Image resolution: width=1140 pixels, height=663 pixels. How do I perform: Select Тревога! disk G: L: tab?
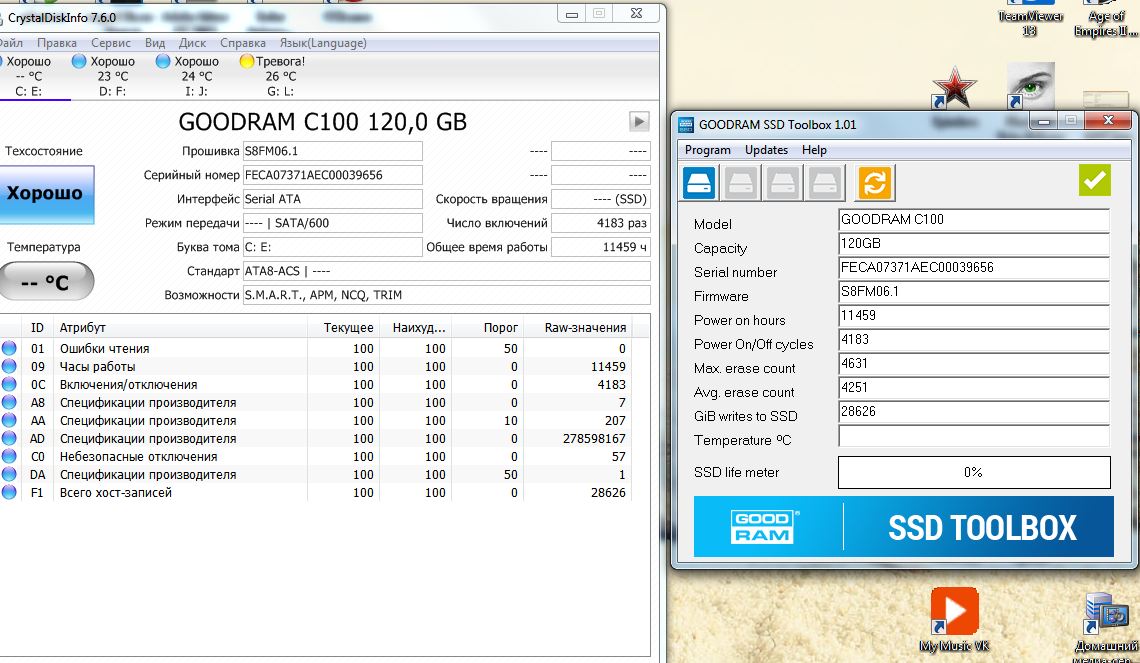[x=273, y=76]
